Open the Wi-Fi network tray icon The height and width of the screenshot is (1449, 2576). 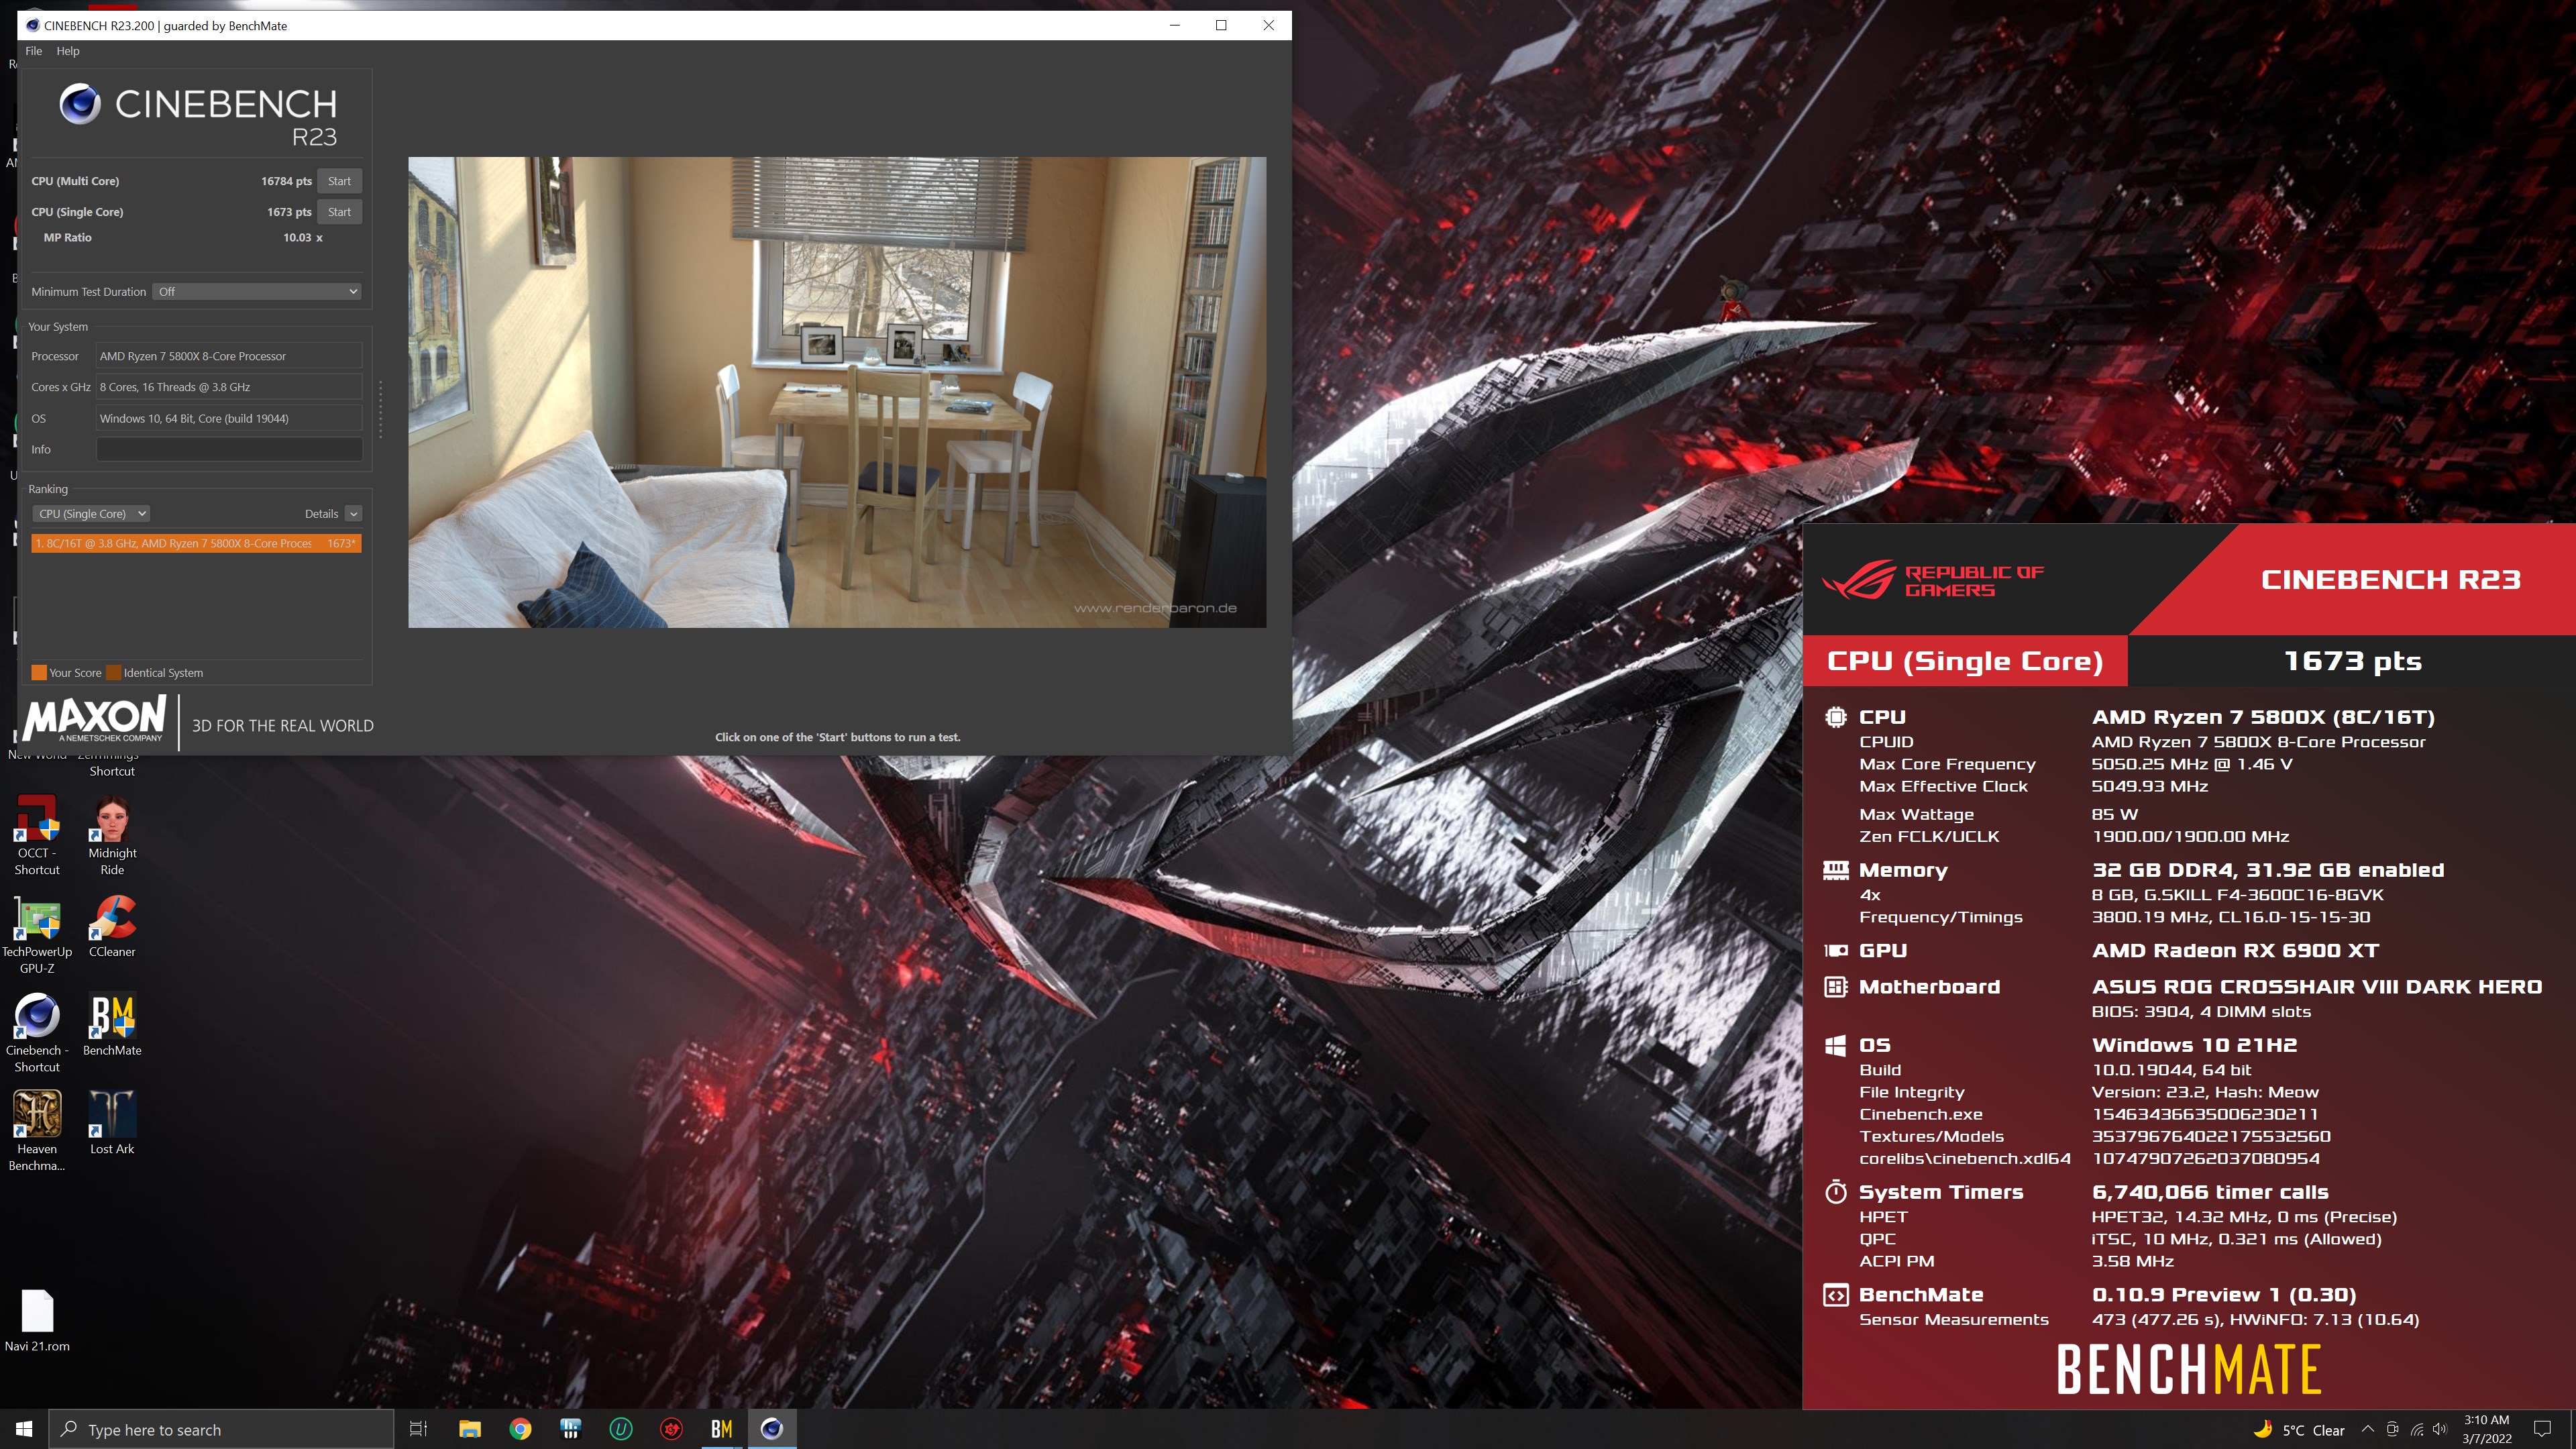tap(2416, 1429)
